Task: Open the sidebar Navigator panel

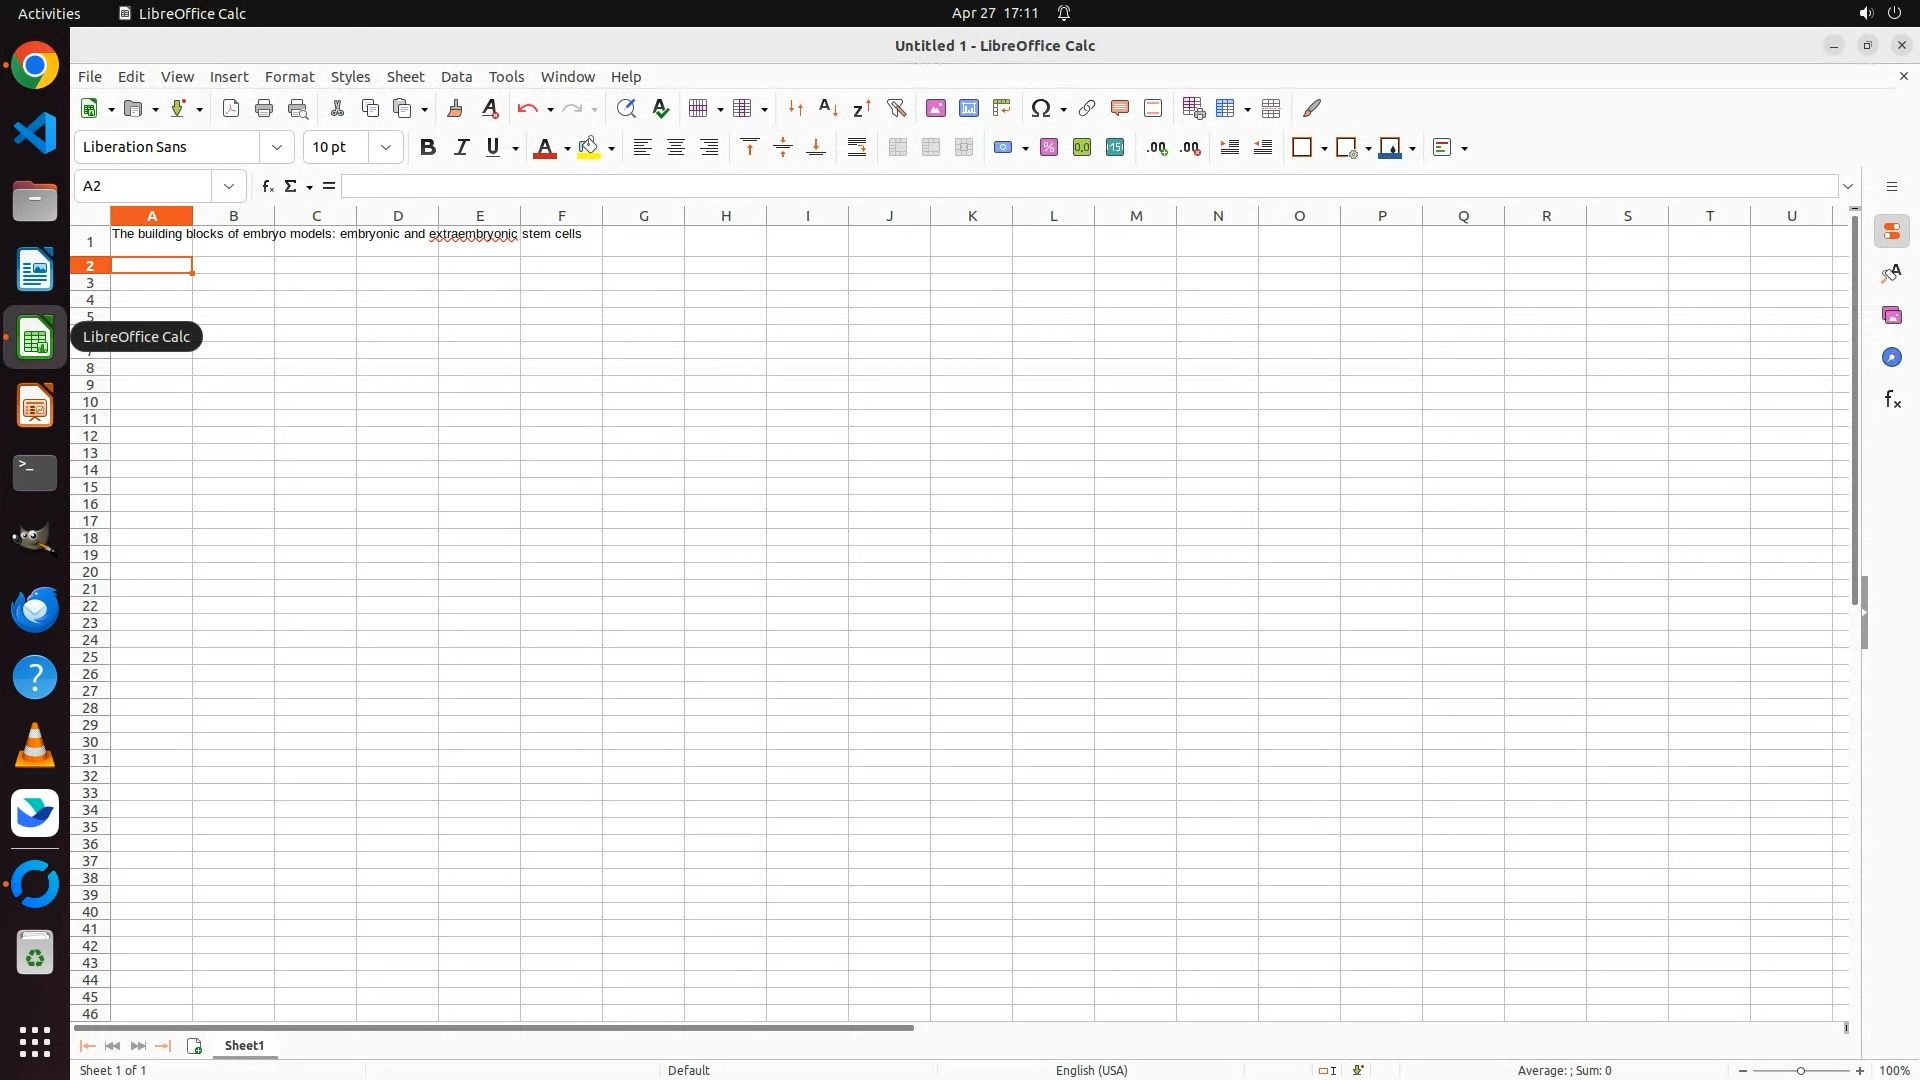Action: 1891,357
